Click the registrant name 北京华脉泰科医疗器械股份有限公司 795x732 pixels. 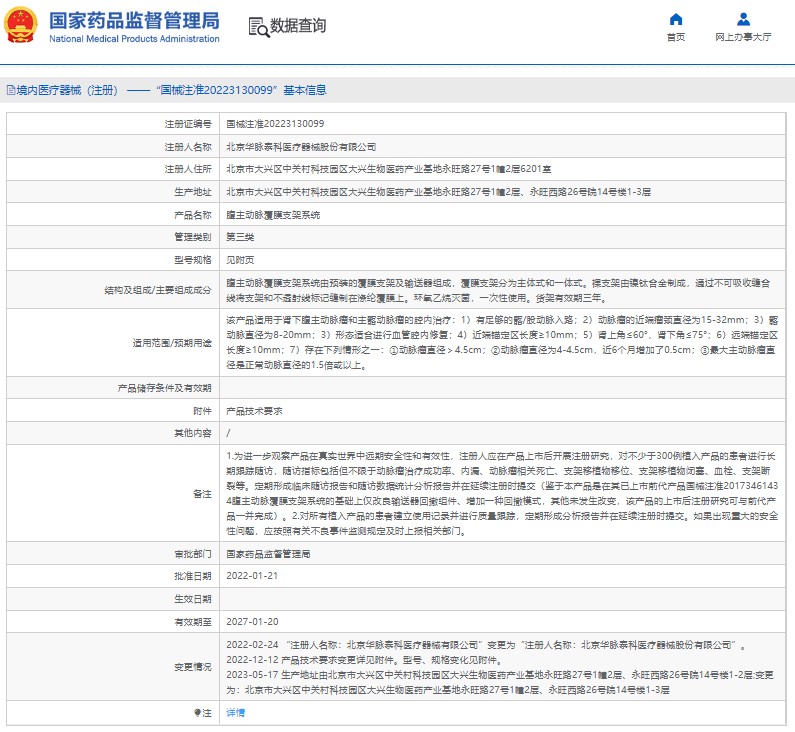point(301,147)
